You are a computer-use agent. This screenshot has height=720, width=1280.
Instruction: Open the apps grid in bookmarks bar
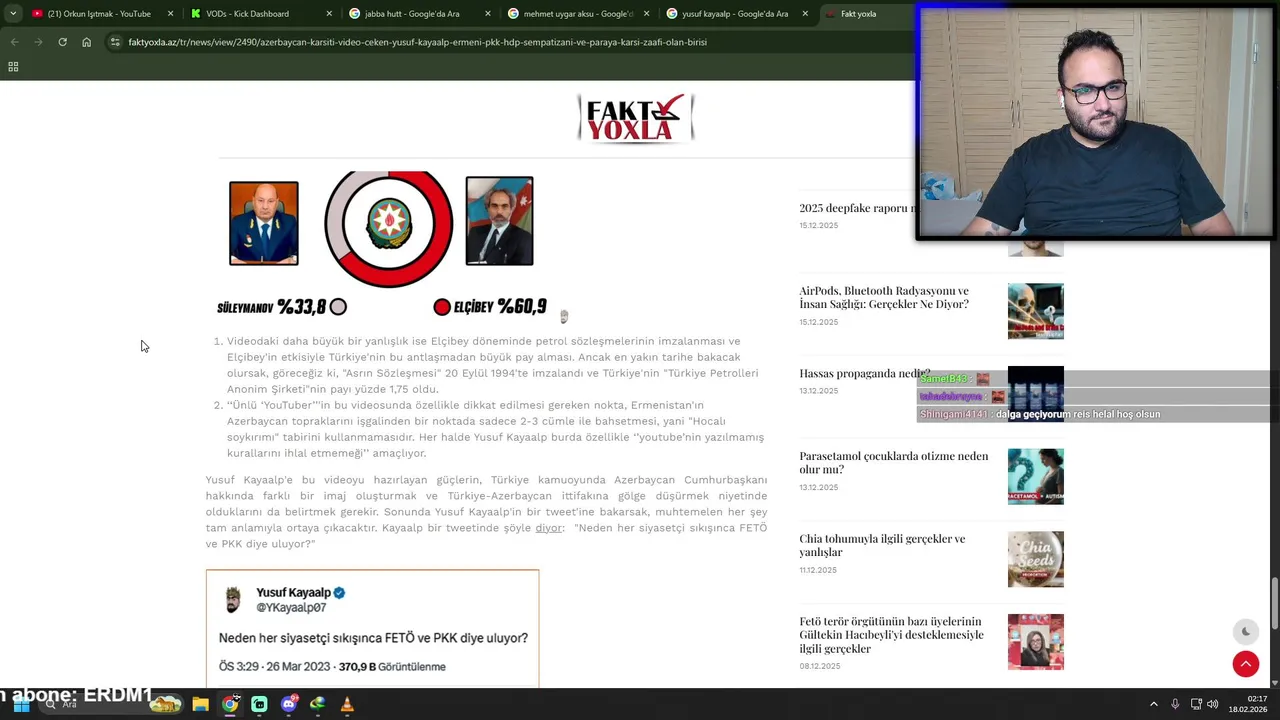point(13,67)
